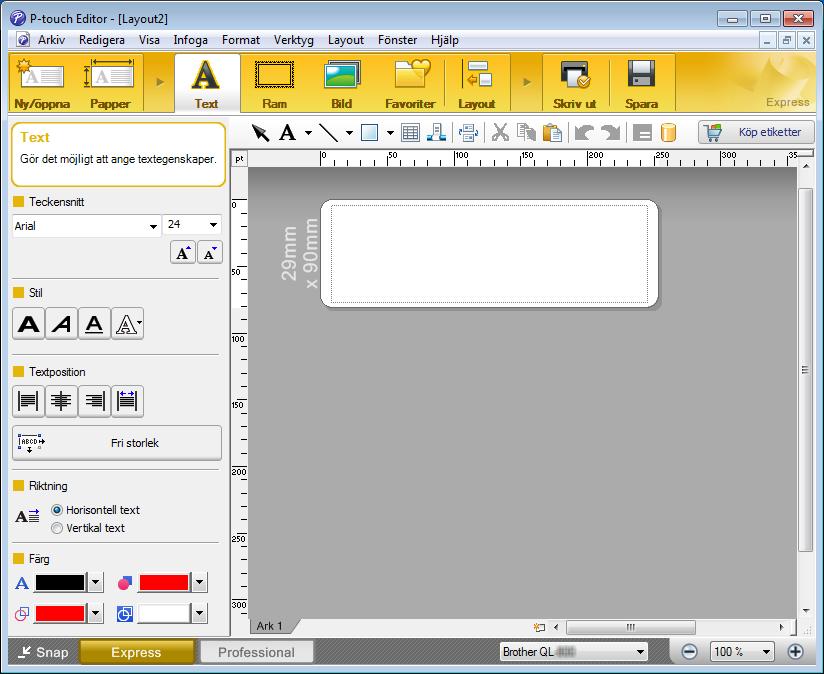Expand the line tool dropdown arrow

tap(349, 133)
